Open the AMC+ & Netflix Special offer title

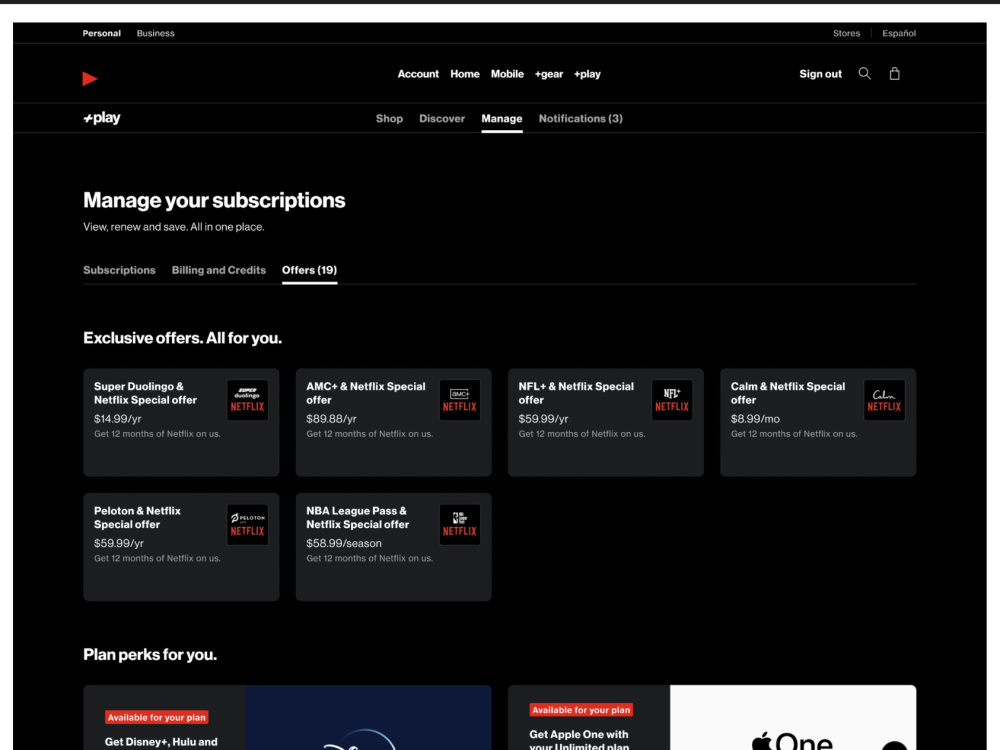[366, 393]
